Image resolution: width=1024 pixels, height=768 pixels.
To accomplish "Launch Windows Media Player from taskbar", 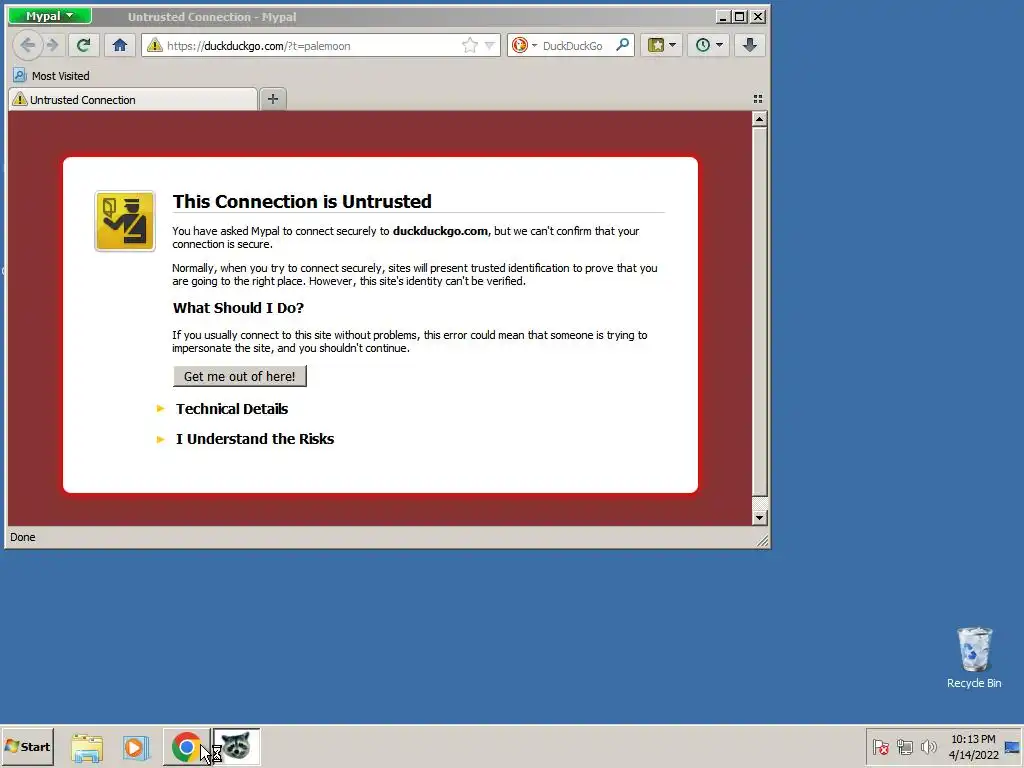I will click(x=136, y=746).
